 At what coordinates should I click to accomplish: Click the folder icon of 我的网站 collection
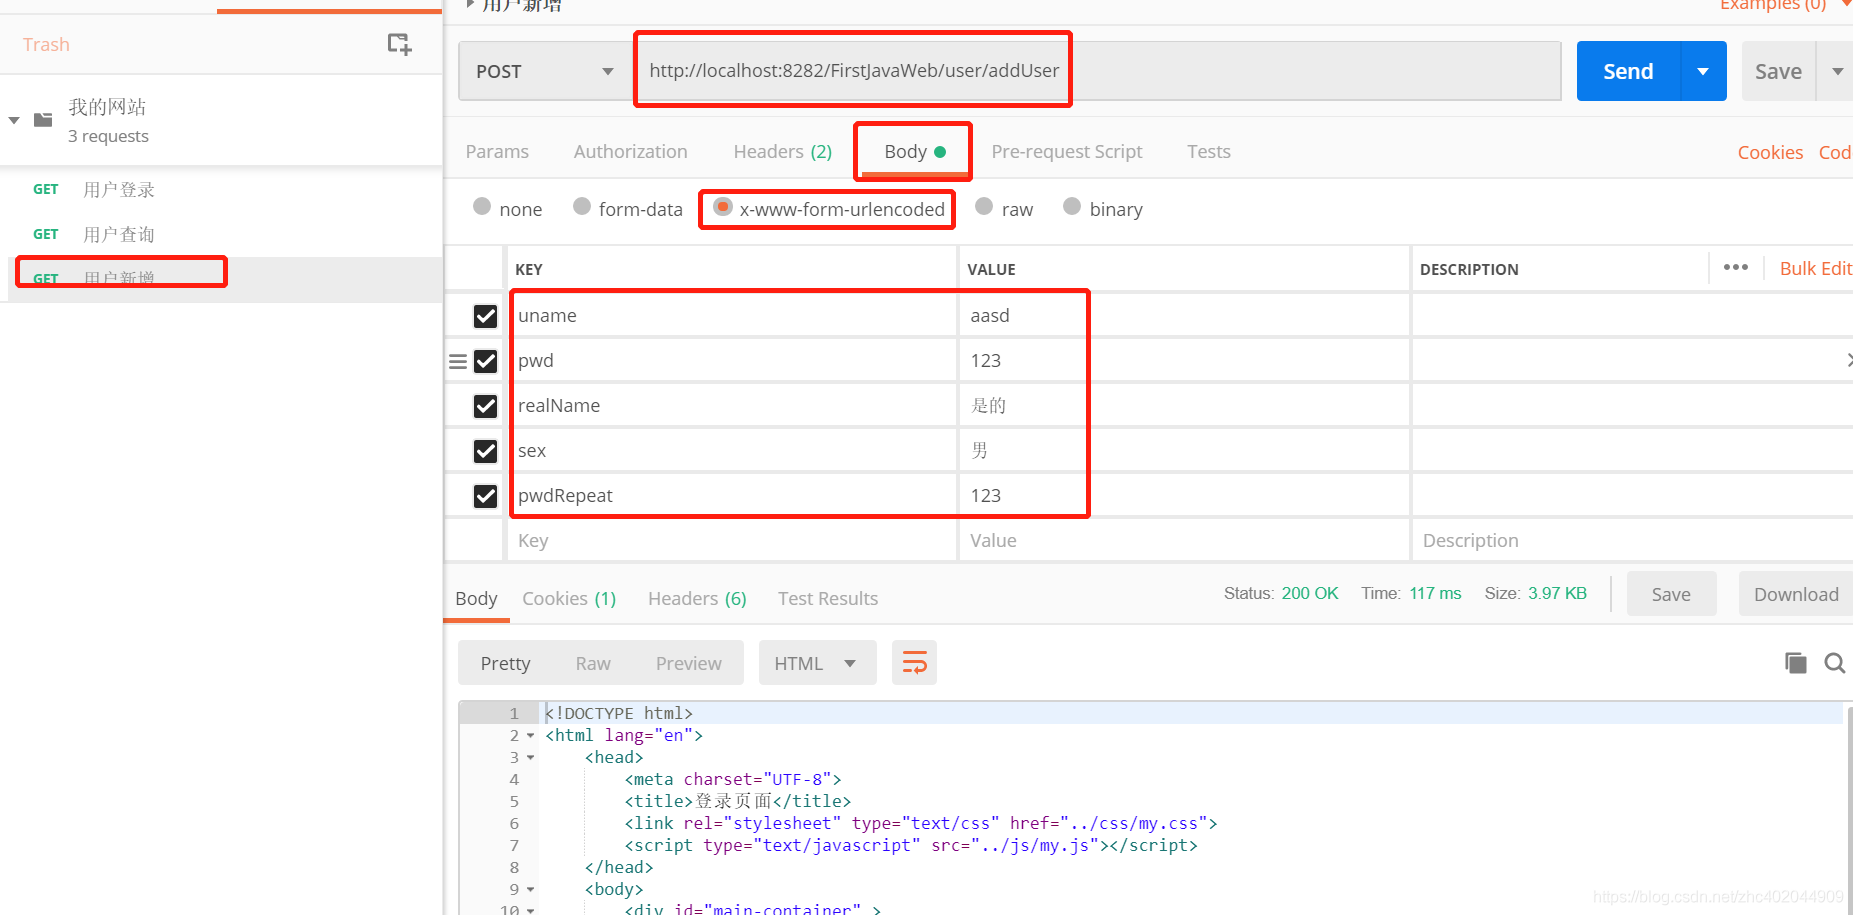click(43, 120)
